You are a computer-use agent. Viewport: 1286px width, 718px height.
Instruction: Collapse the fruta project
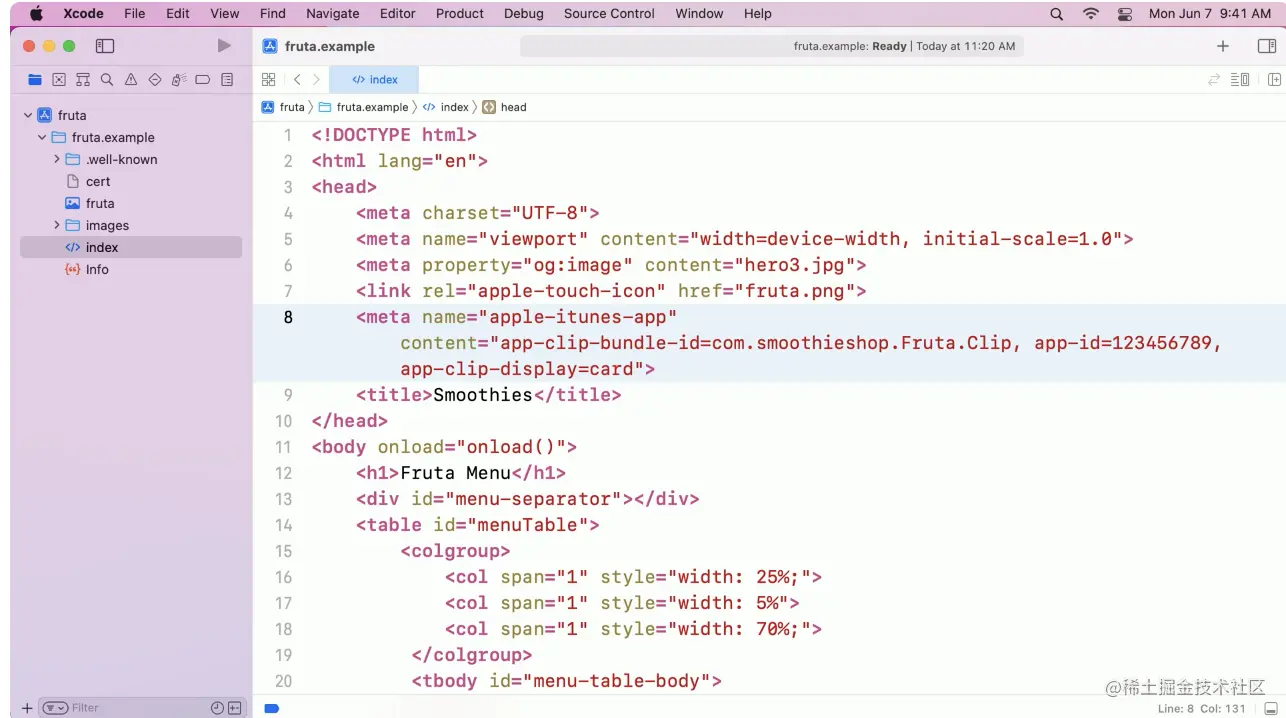coord(28,115)
